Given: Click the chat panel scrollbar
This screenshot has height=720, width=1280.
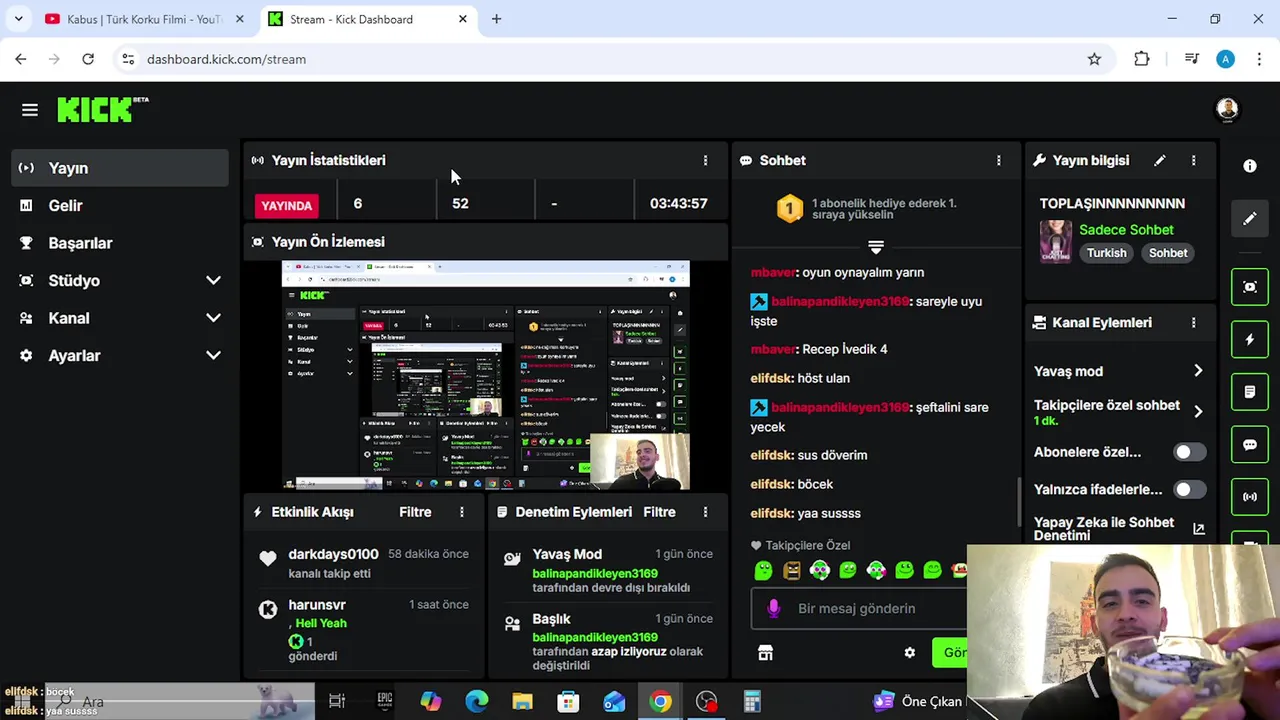Looking at the screenshot, I should (x=1019, y=500).
